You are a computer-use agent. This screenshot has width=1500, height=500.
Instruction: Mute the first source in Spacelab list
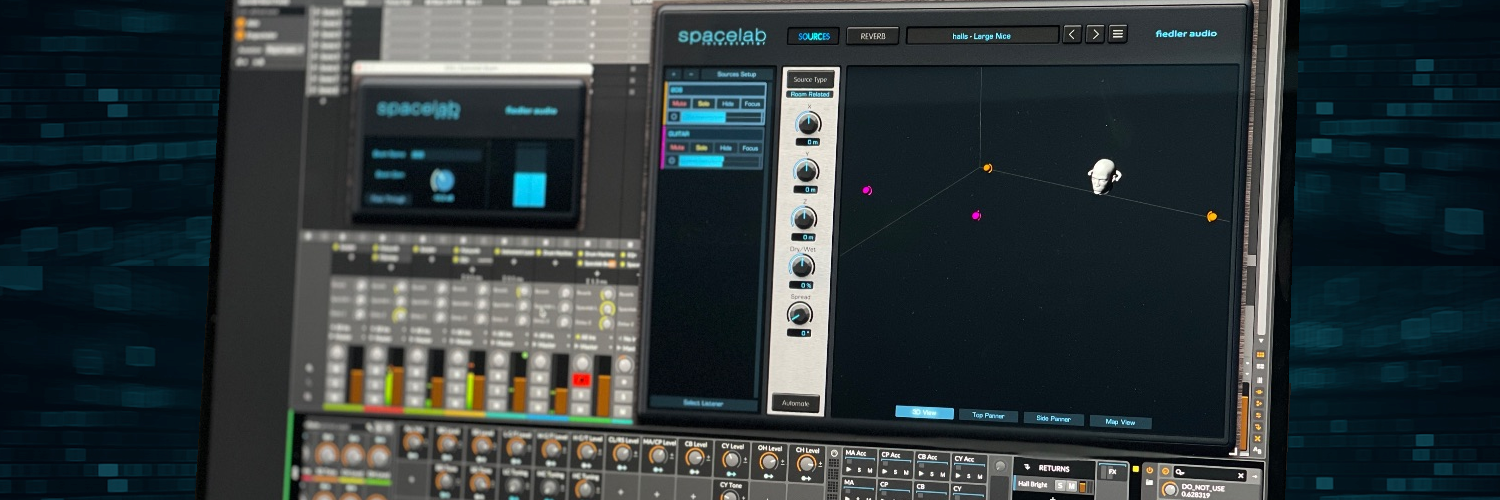(679, 103)
